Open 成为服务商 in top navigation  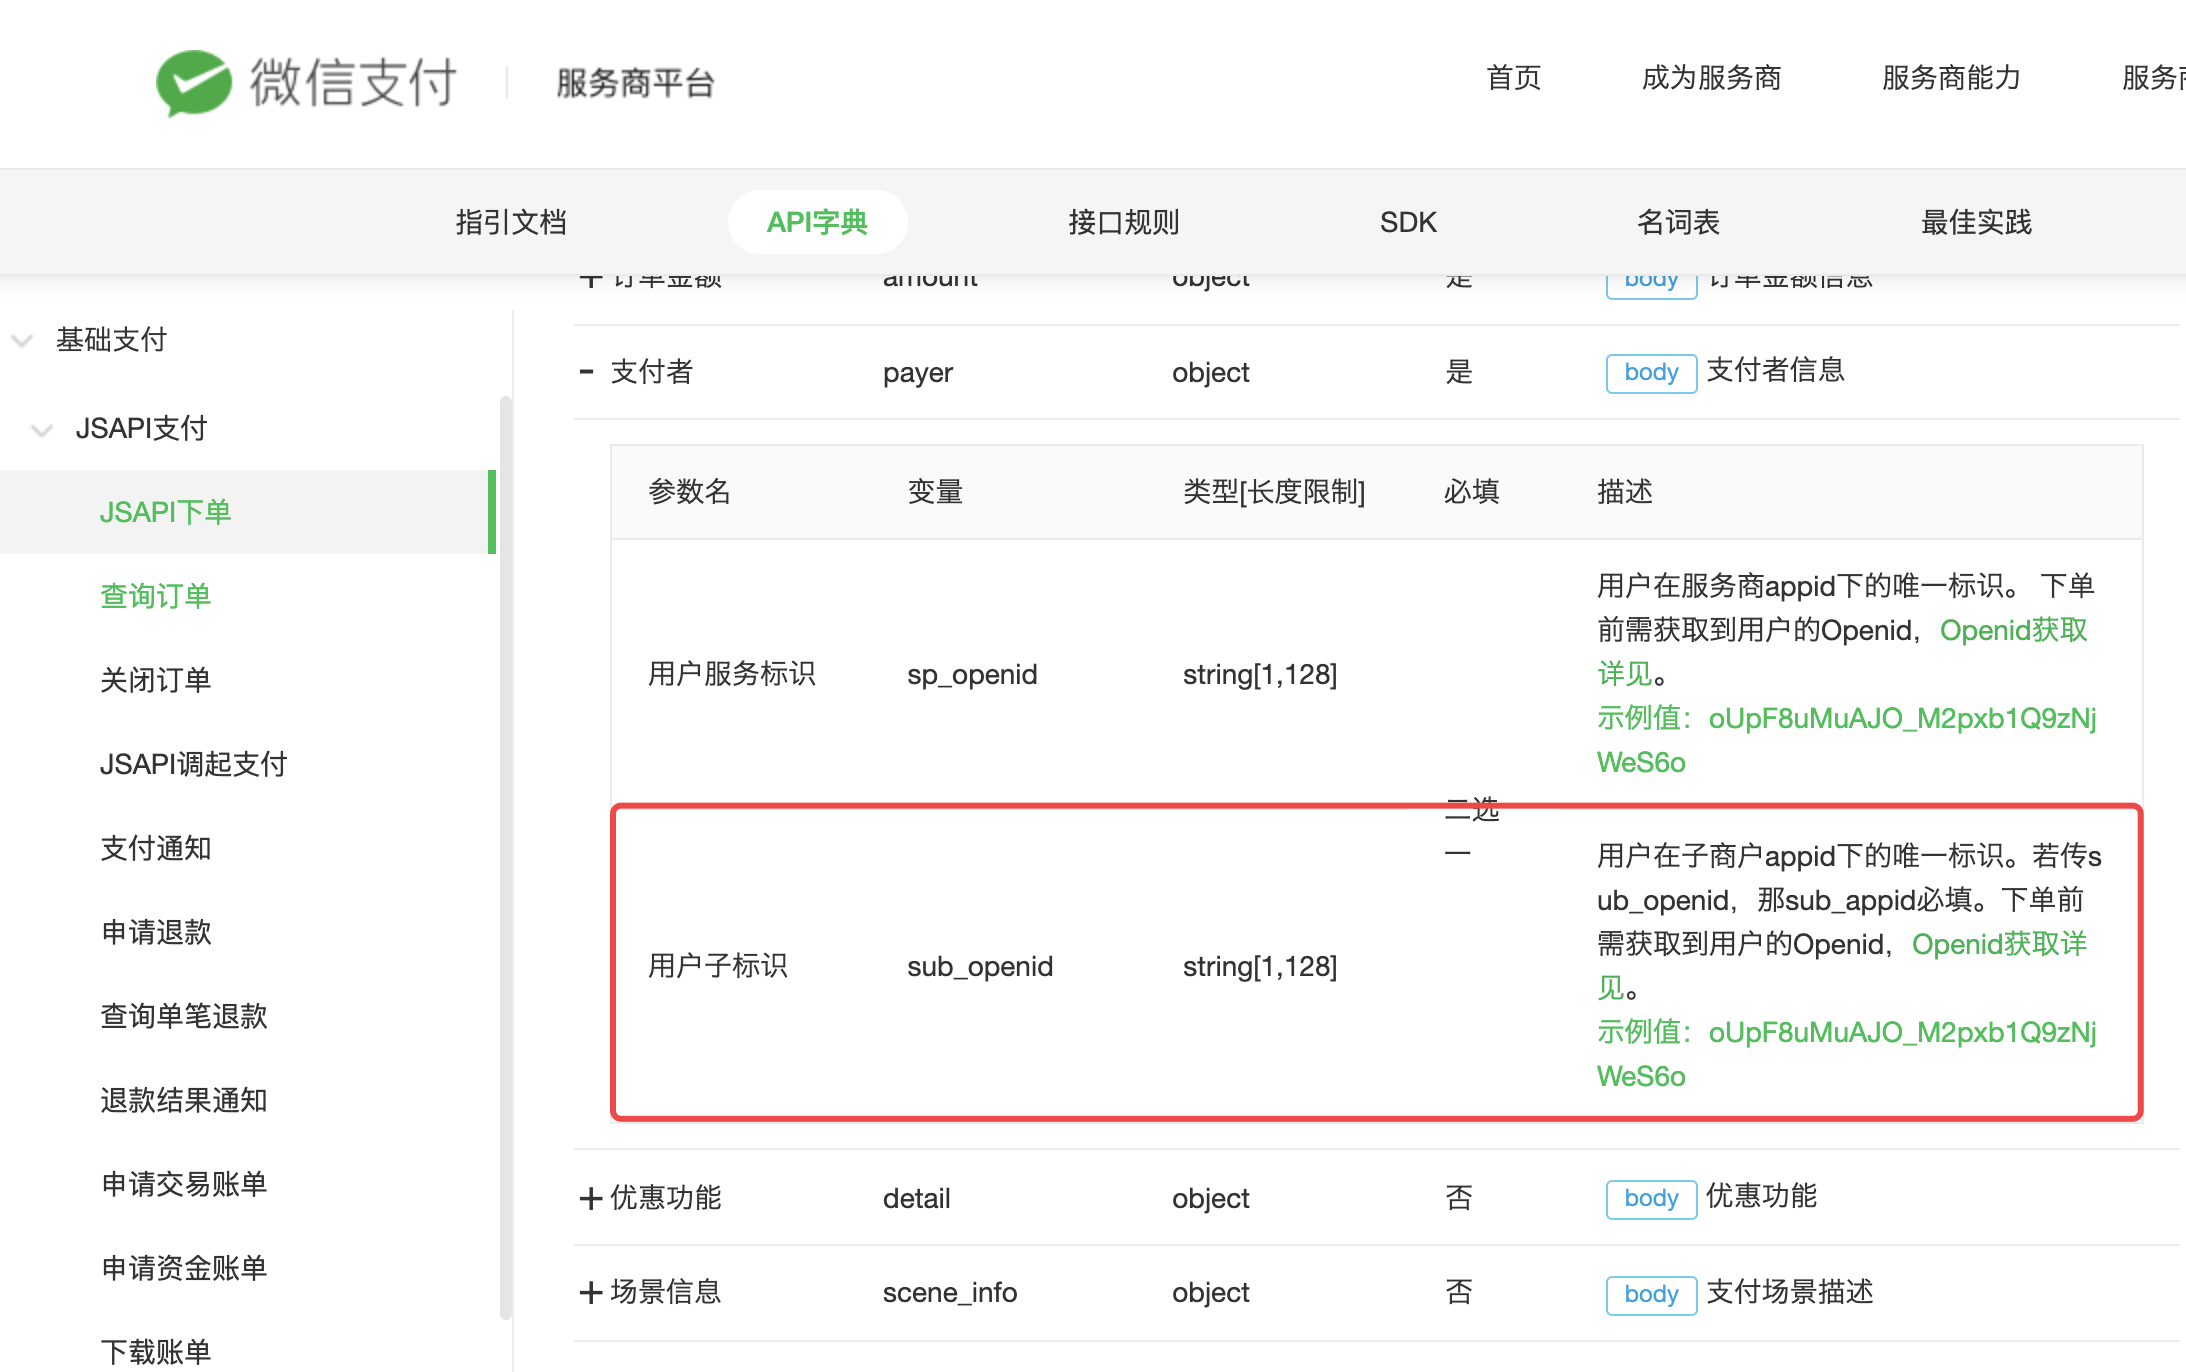pyautogui.click(x=1711, y=77)
